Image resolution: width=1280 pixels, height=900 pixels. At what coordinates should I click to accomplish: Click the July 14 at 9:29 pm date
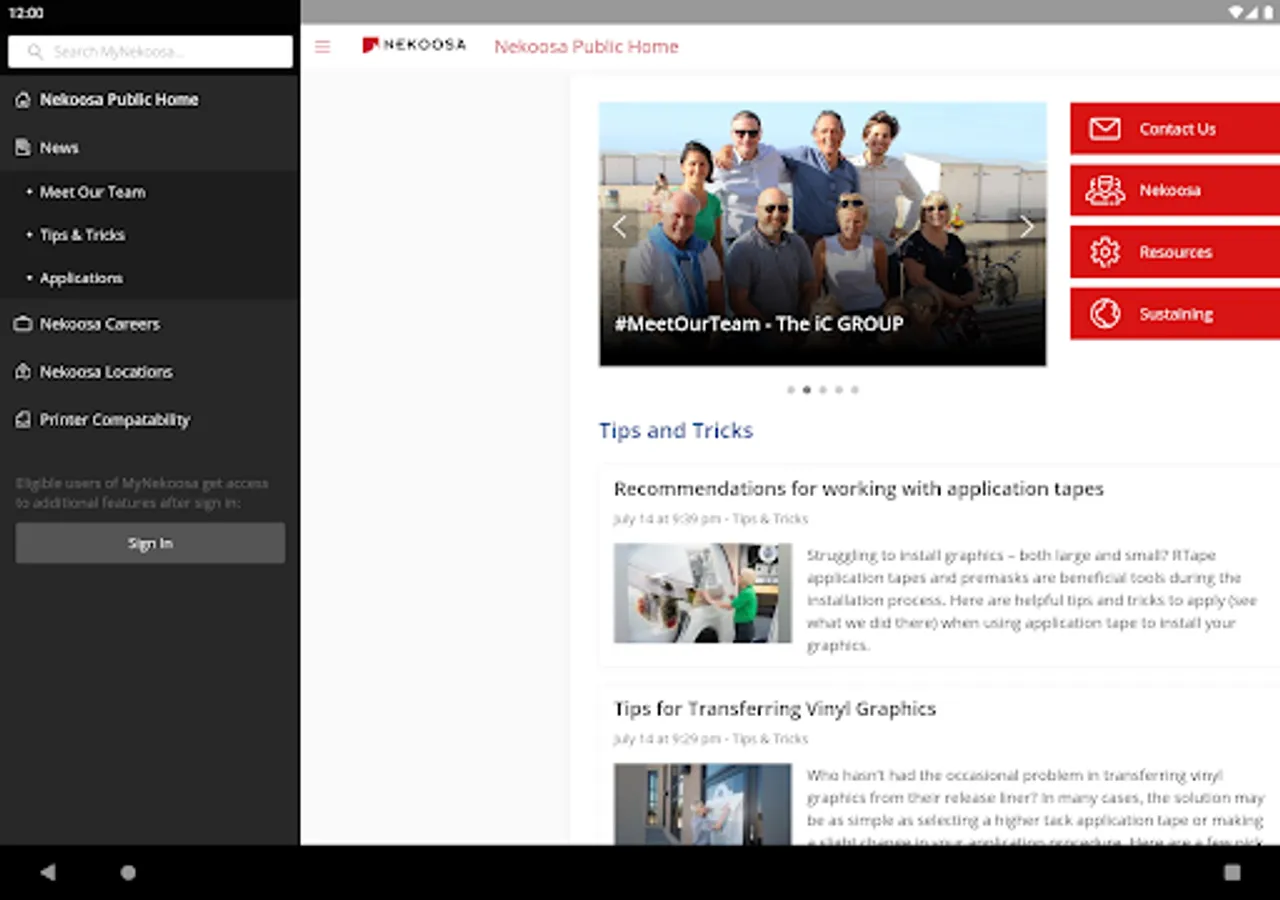tap(667, 739)
